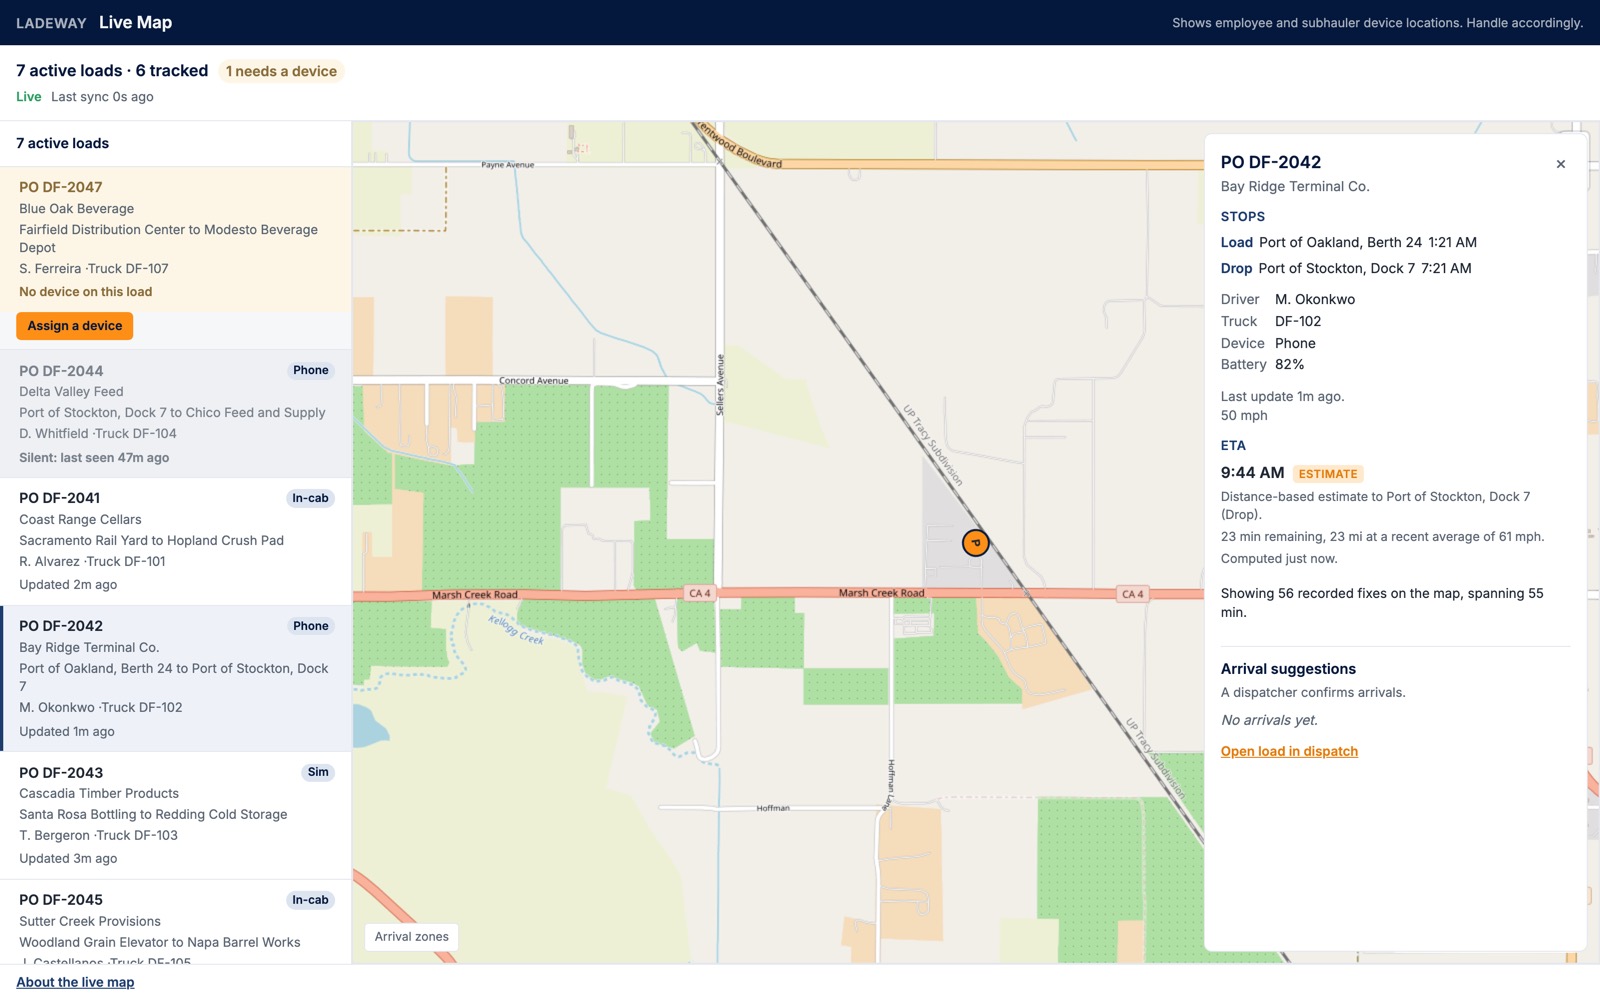This screenshot has height=1000, width=1600.
Task: Click the 'Last sync 0s ago' text
Action: tap(102, 97)
